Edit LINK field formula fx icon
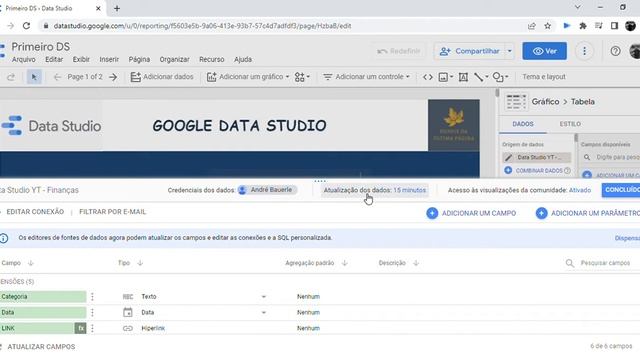640x360 pixels. click(x=80, y=328)
